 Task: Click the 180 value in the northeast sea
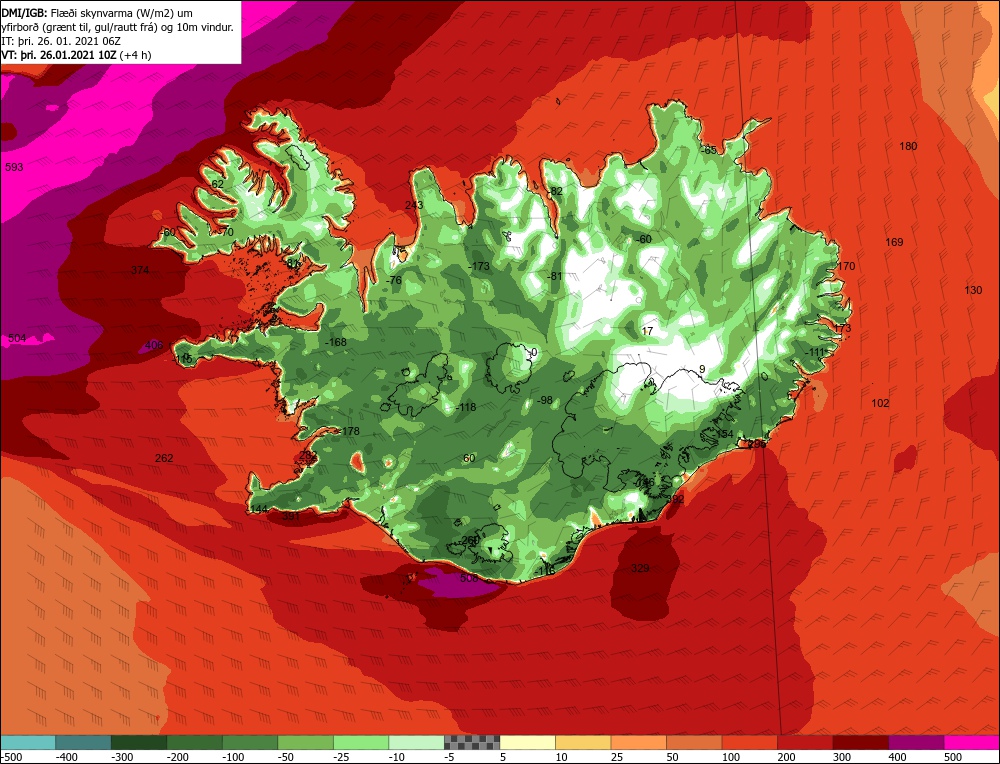coord(908,146)
